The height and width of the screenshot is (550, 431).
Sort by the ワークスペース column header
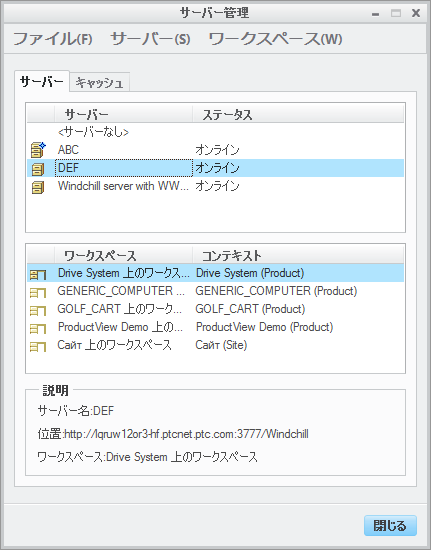click(123, 255)
